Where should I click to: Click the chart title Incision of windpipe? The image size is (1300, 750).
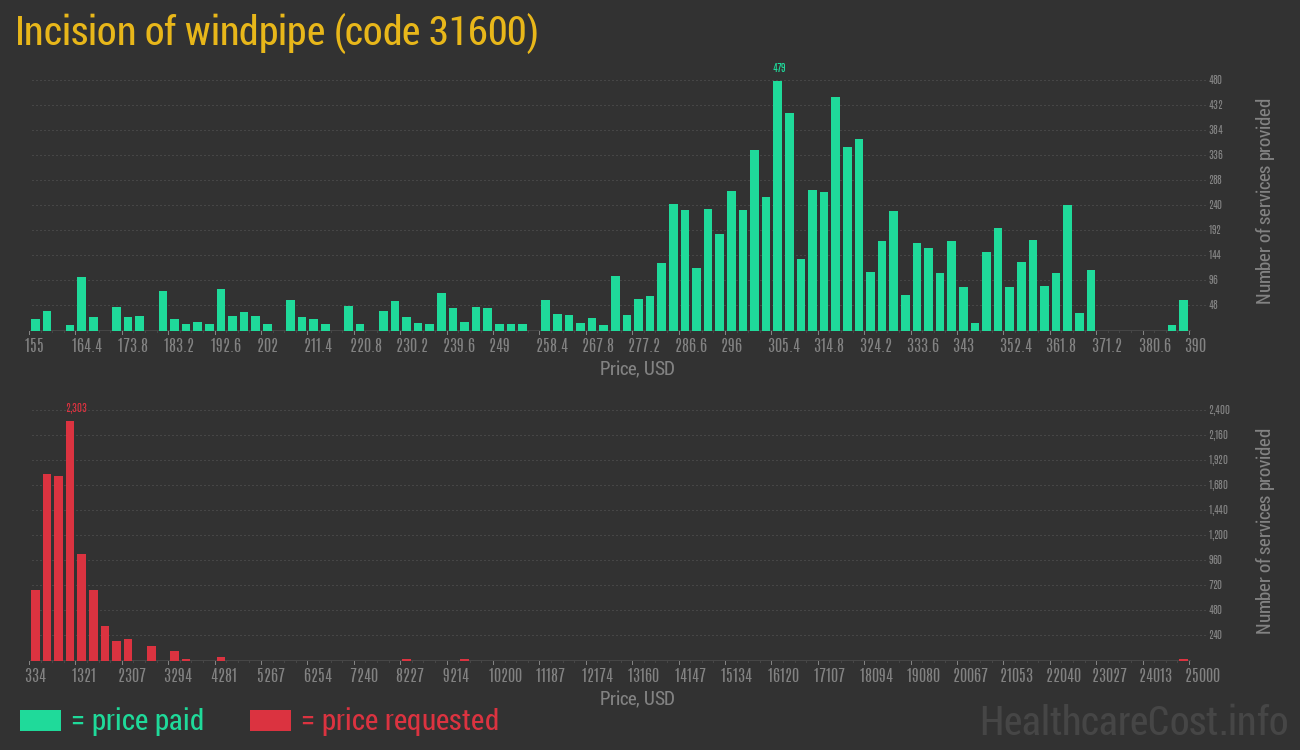tap(277, 32)
